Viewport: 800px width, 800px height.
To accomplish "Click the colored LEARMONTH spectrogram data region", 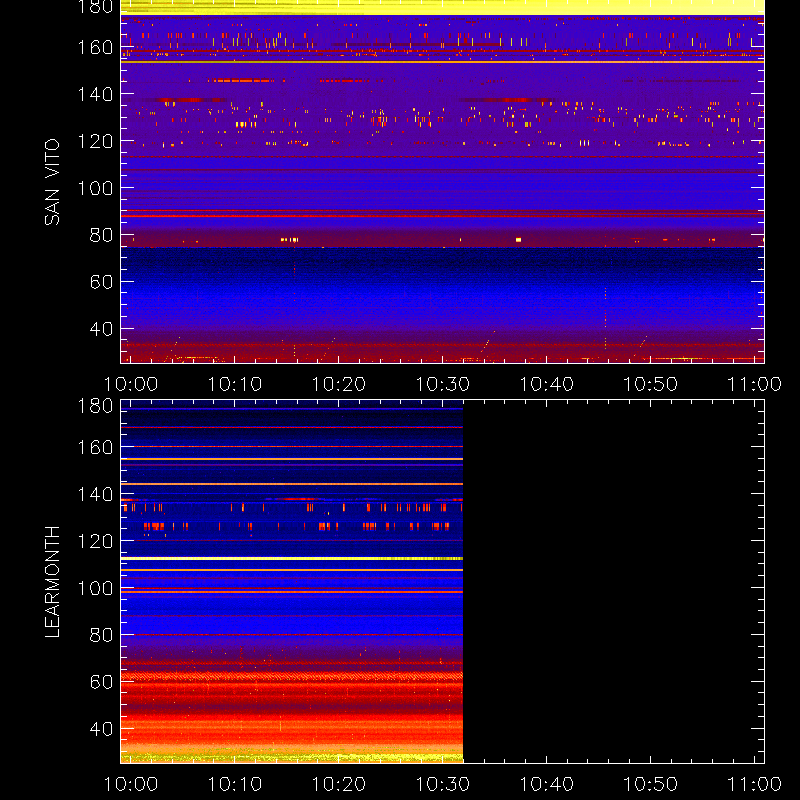I will 292,582.
